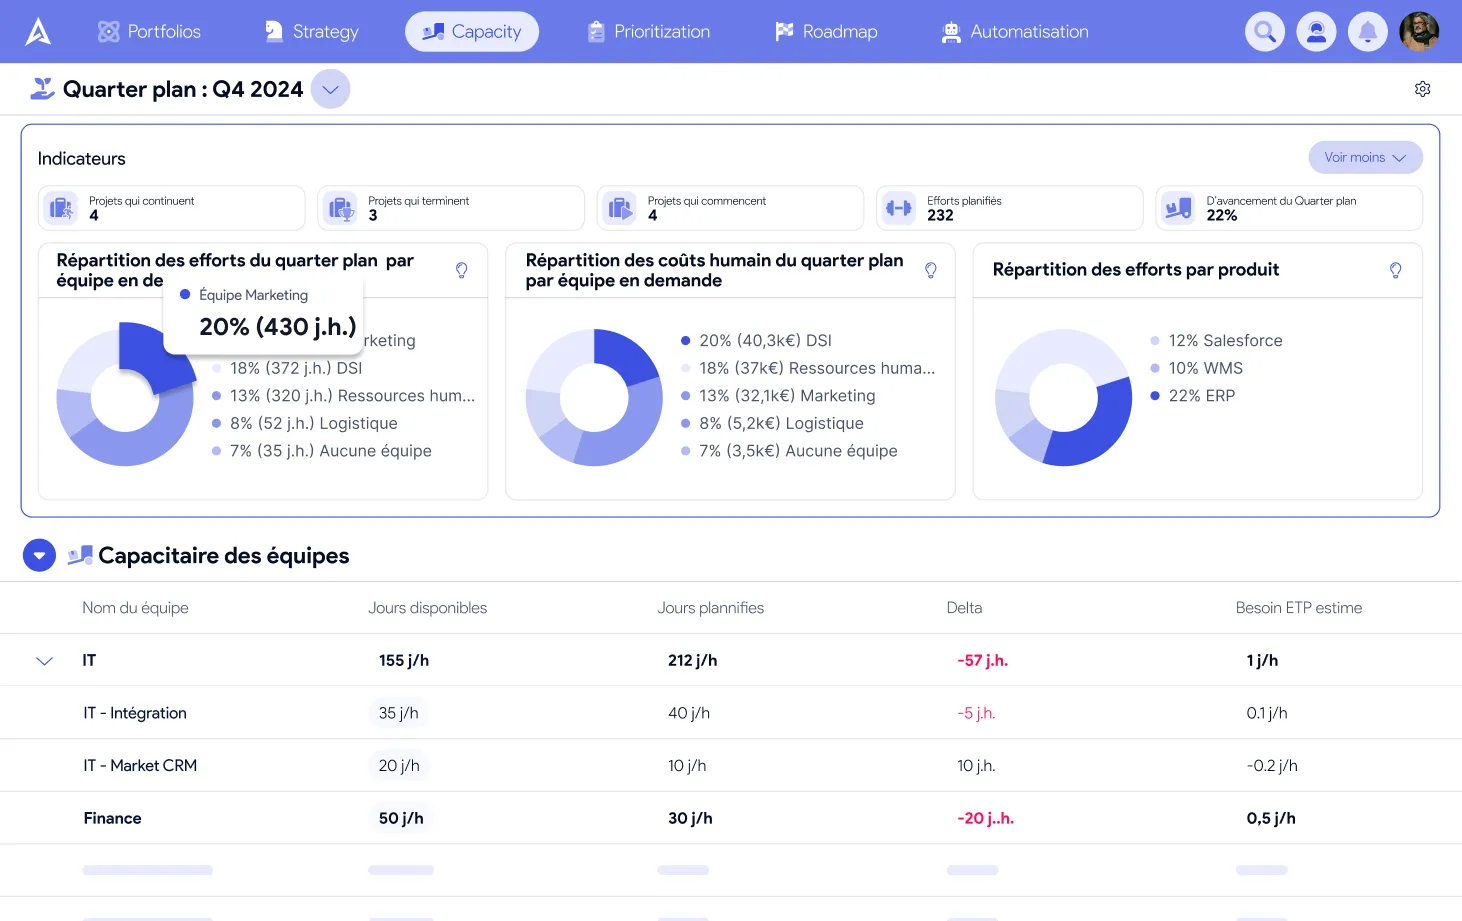Screen dimensions: 1462x921
Task: Edit IT - Intégration available days 35 j/h
Action: [x=399, y=713]
